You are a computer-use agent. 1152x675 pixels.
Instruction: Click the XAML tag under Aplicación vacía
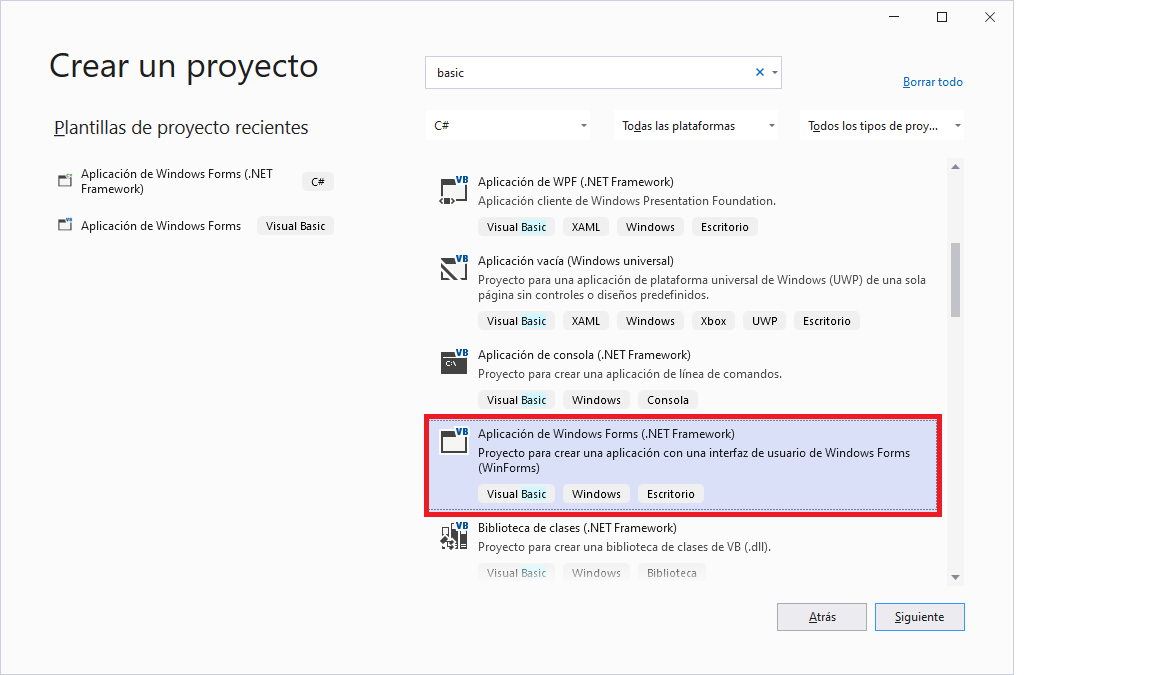click(x=585, y=320)
